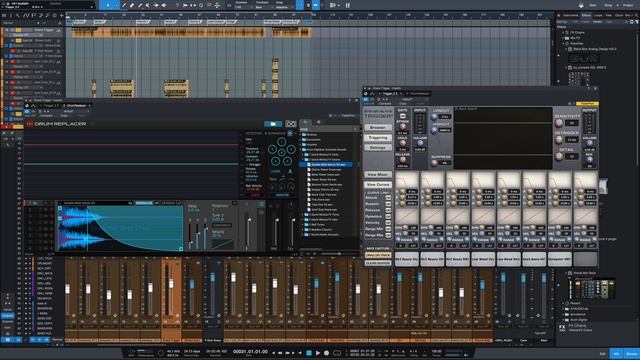Toggle the Velocity curve link box

pos(388,223)
